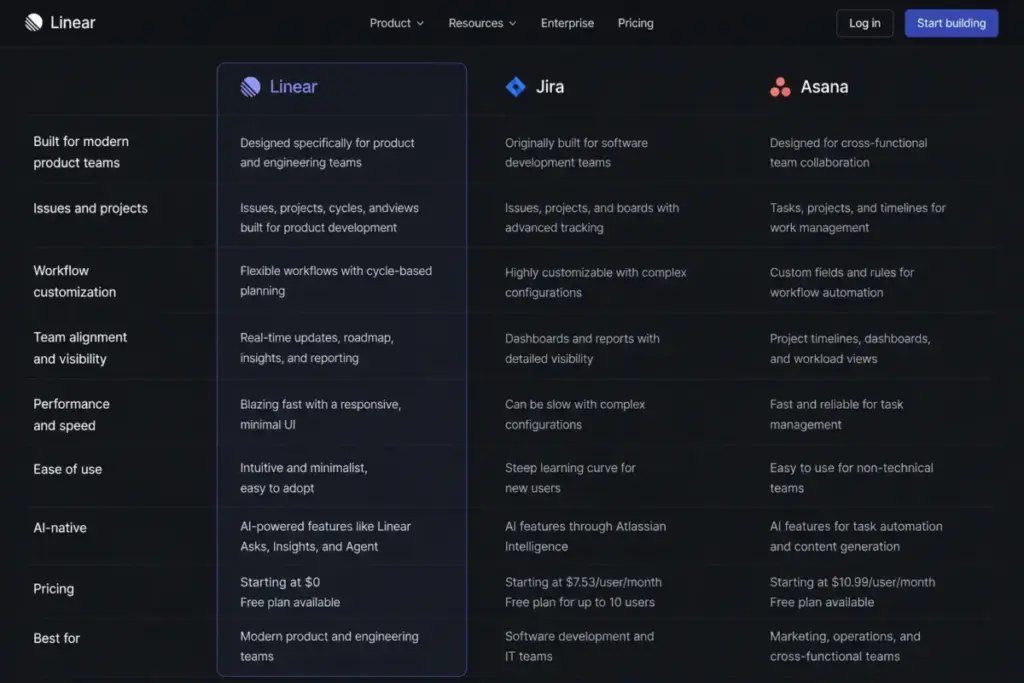Image resolution: width=1024 pixels, height=683 pixels.
Task: Click the 'Performance and speed' row label
Action: click(71, 415)
